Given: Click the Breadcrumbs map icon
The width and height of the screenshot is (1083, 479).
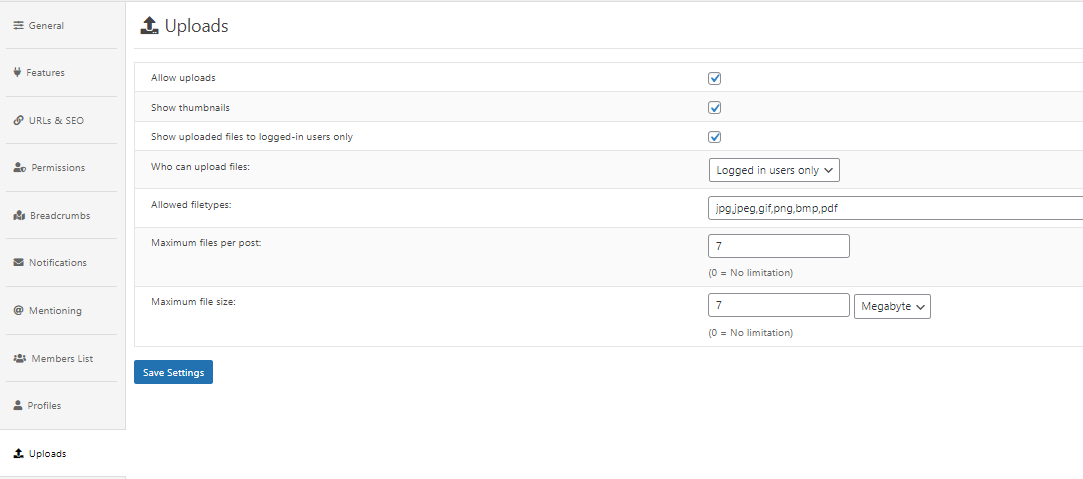Looking at the screenshot, I should (x=19, y=215).
